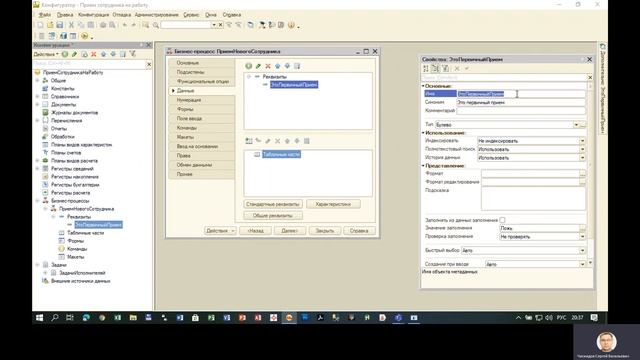Screen dimensions: 640x360
Task: Click Move attribute down icon in business process window
Action: [287, 66]
